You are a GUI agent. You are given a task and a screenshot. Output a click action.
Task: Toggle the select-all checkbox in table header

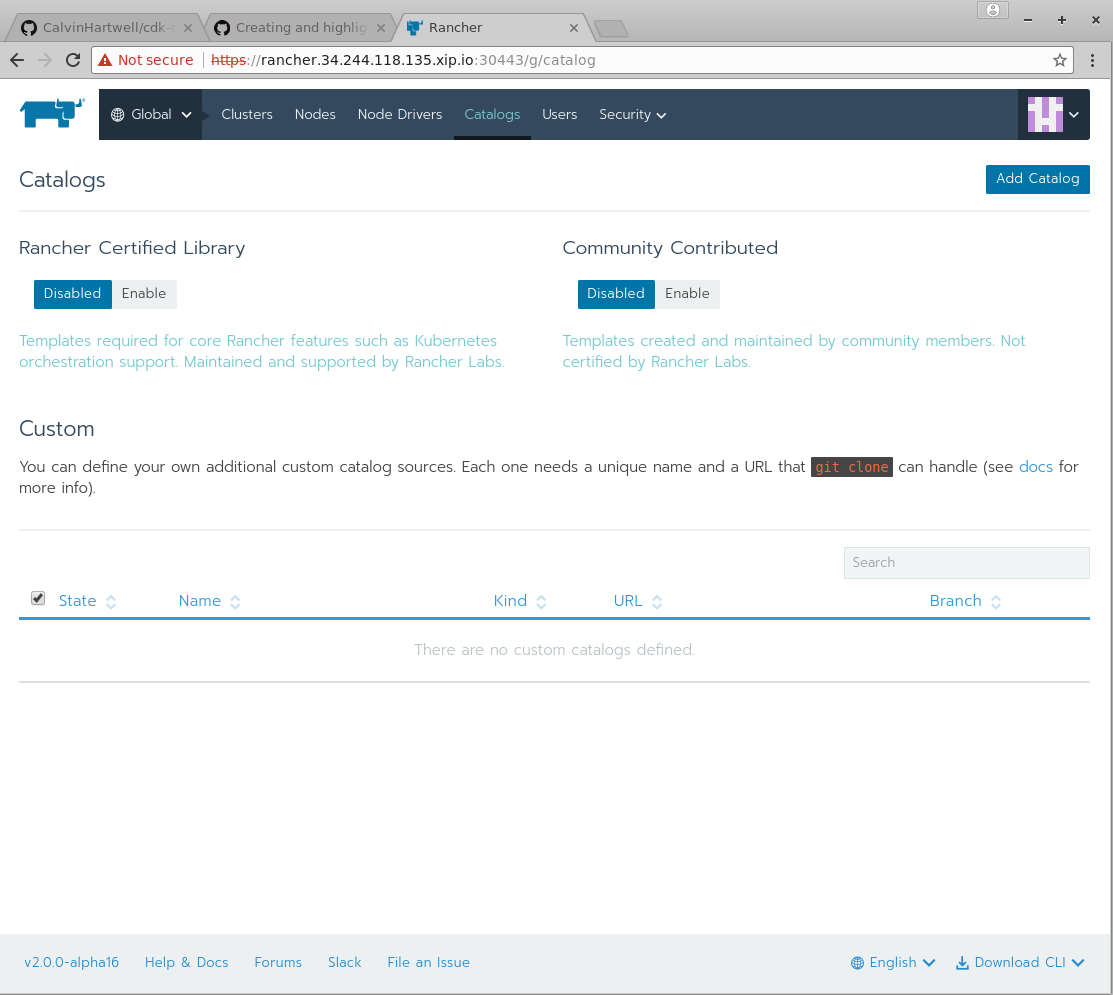[x=38, y=598]
